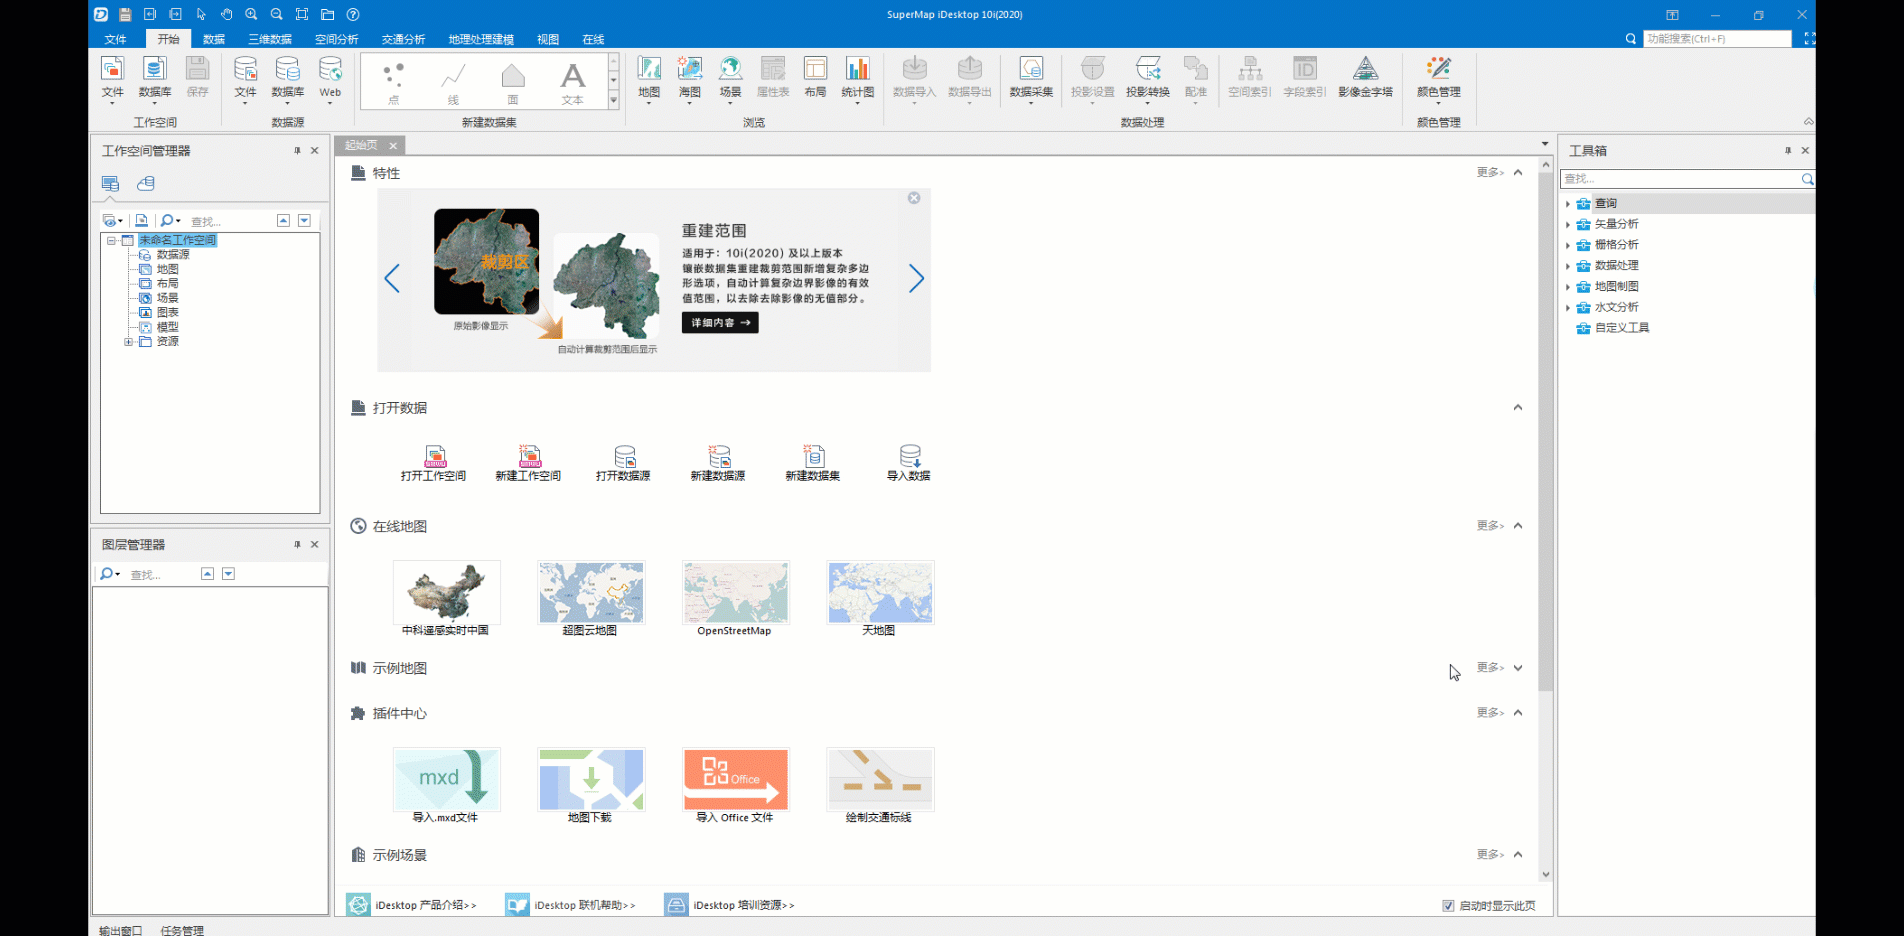Expand 查询 in the toolbox tree

(x=1568, y=204)
